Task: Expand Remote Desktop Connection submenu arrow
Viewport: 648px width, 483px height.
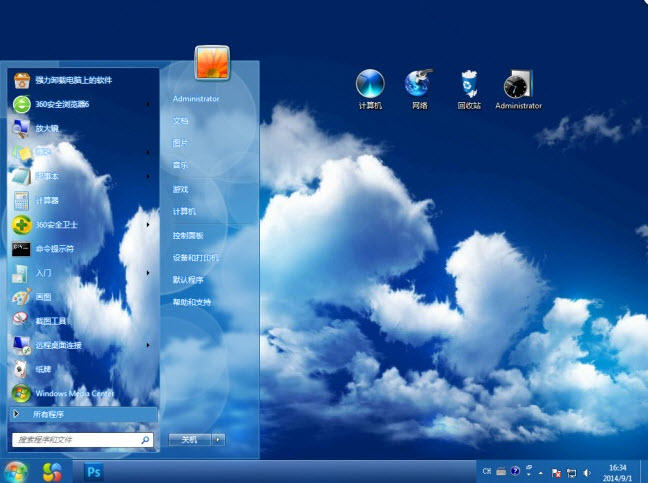Action: pos(148,345)
